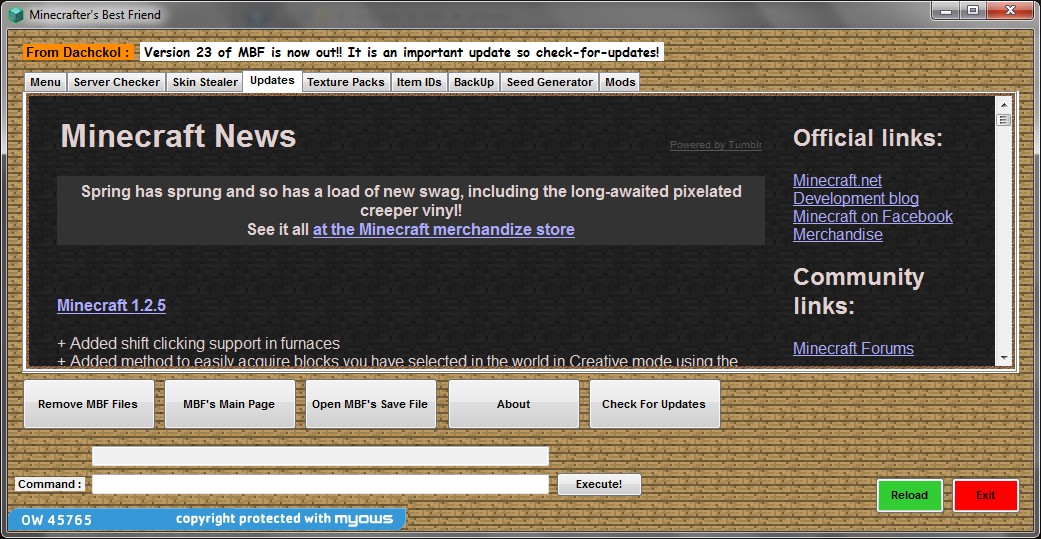The width and height of the screenshot is (1041, 539).
Task: Open the About dialog
Action: [513, 404]
